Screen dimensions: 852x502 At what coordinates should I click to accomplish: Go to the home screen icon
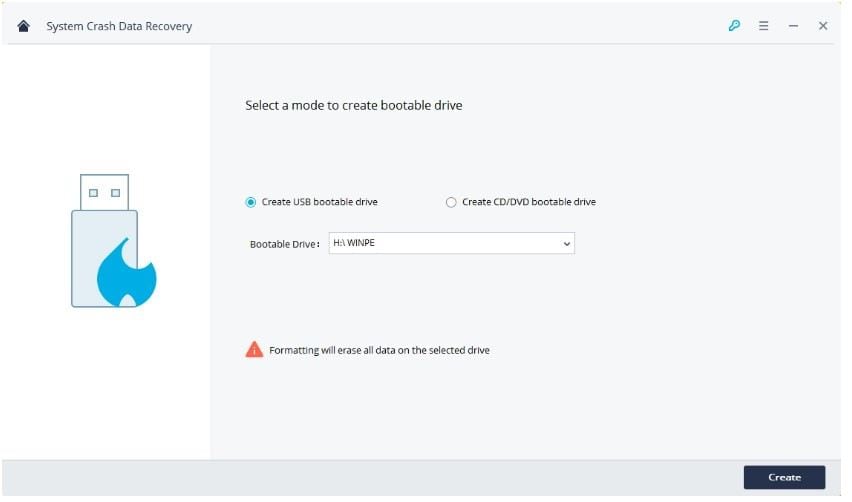(23, 26)
